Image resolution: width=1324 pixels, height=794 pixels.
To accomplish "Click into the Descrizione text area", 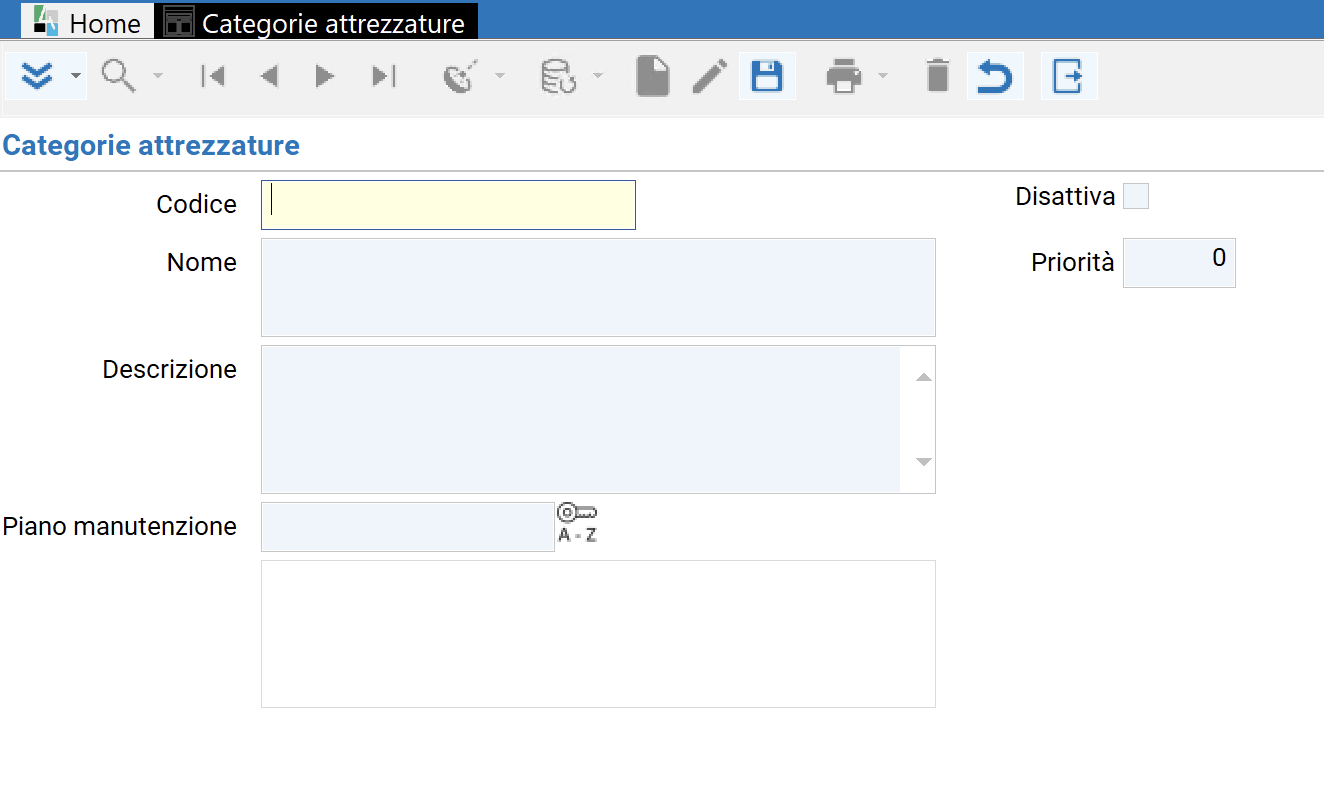I will click(581, 419).
